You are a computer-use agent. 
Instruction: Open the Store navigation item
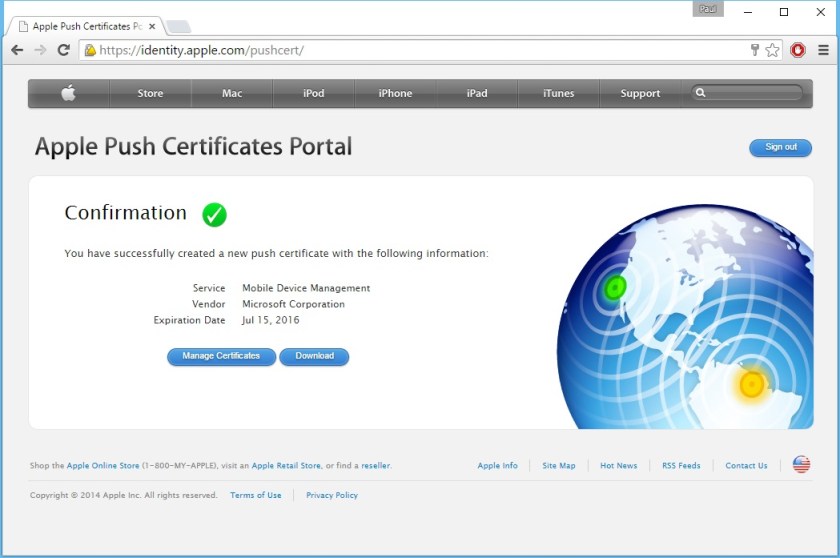pos(150,93)
